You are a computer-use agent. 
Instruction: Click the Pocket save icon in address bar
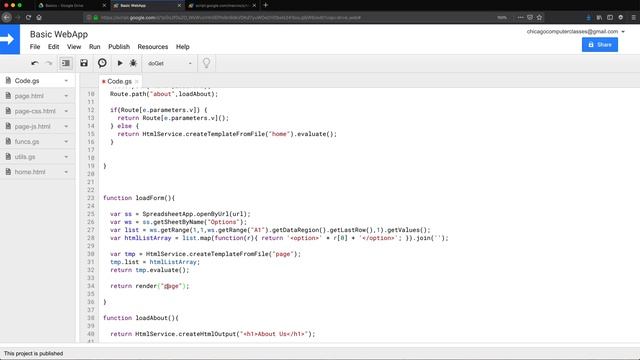click(x=530, y=18)
